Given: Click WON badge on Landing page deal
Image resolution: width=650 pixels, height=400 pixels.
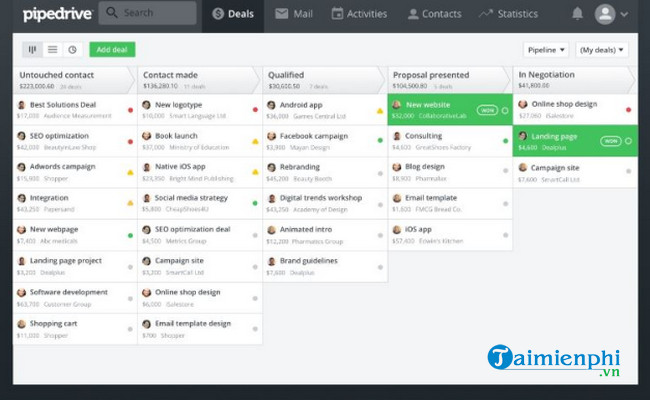Looking at the screenshot, I should pos(611,141).
